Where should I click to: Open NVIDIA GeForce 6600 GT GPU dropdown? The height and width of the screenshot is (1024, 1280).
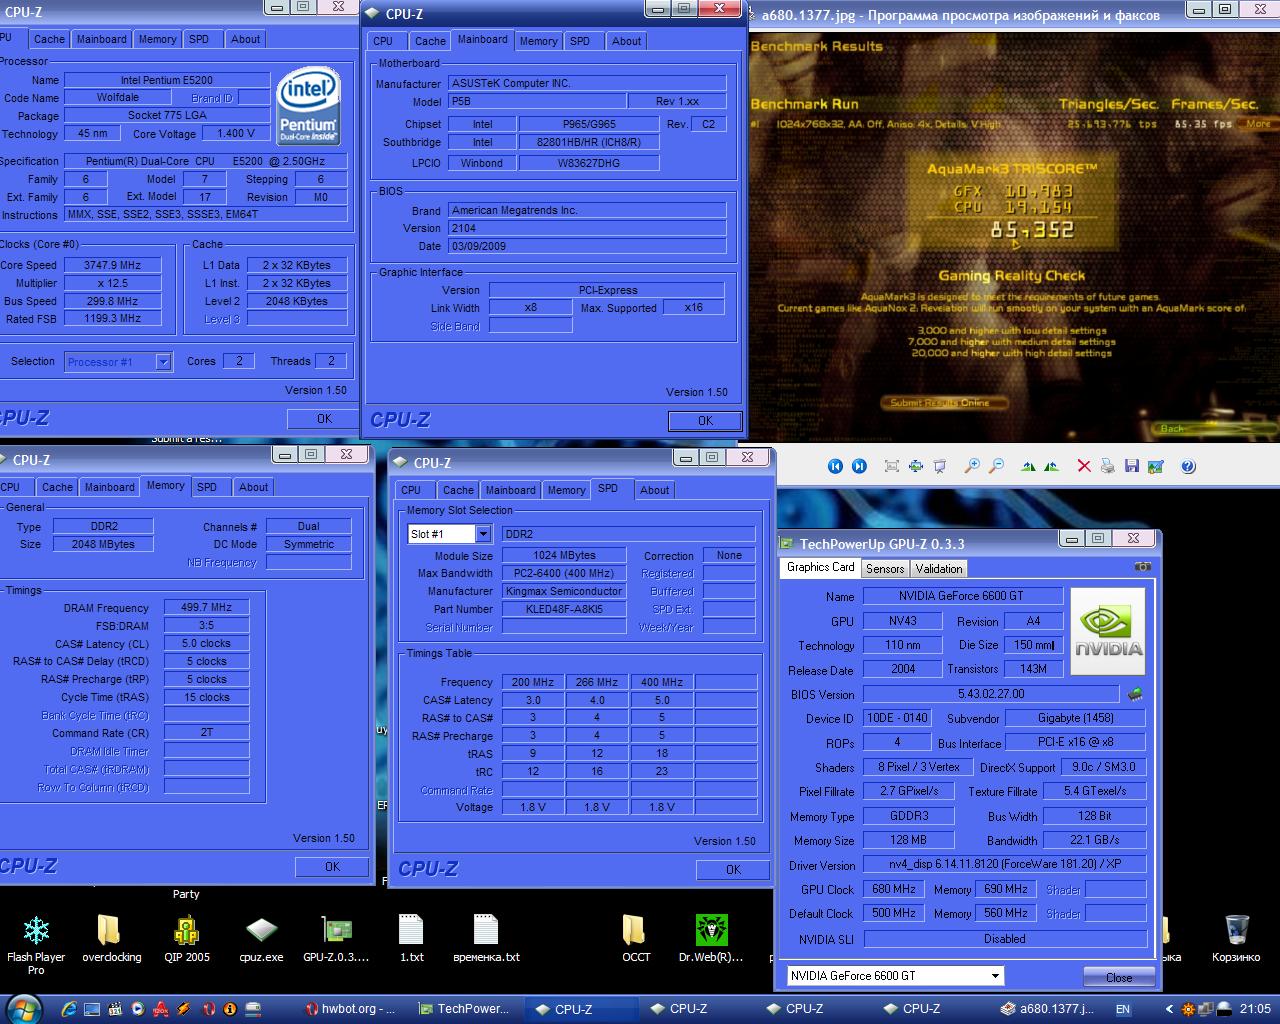click(995, 976)
